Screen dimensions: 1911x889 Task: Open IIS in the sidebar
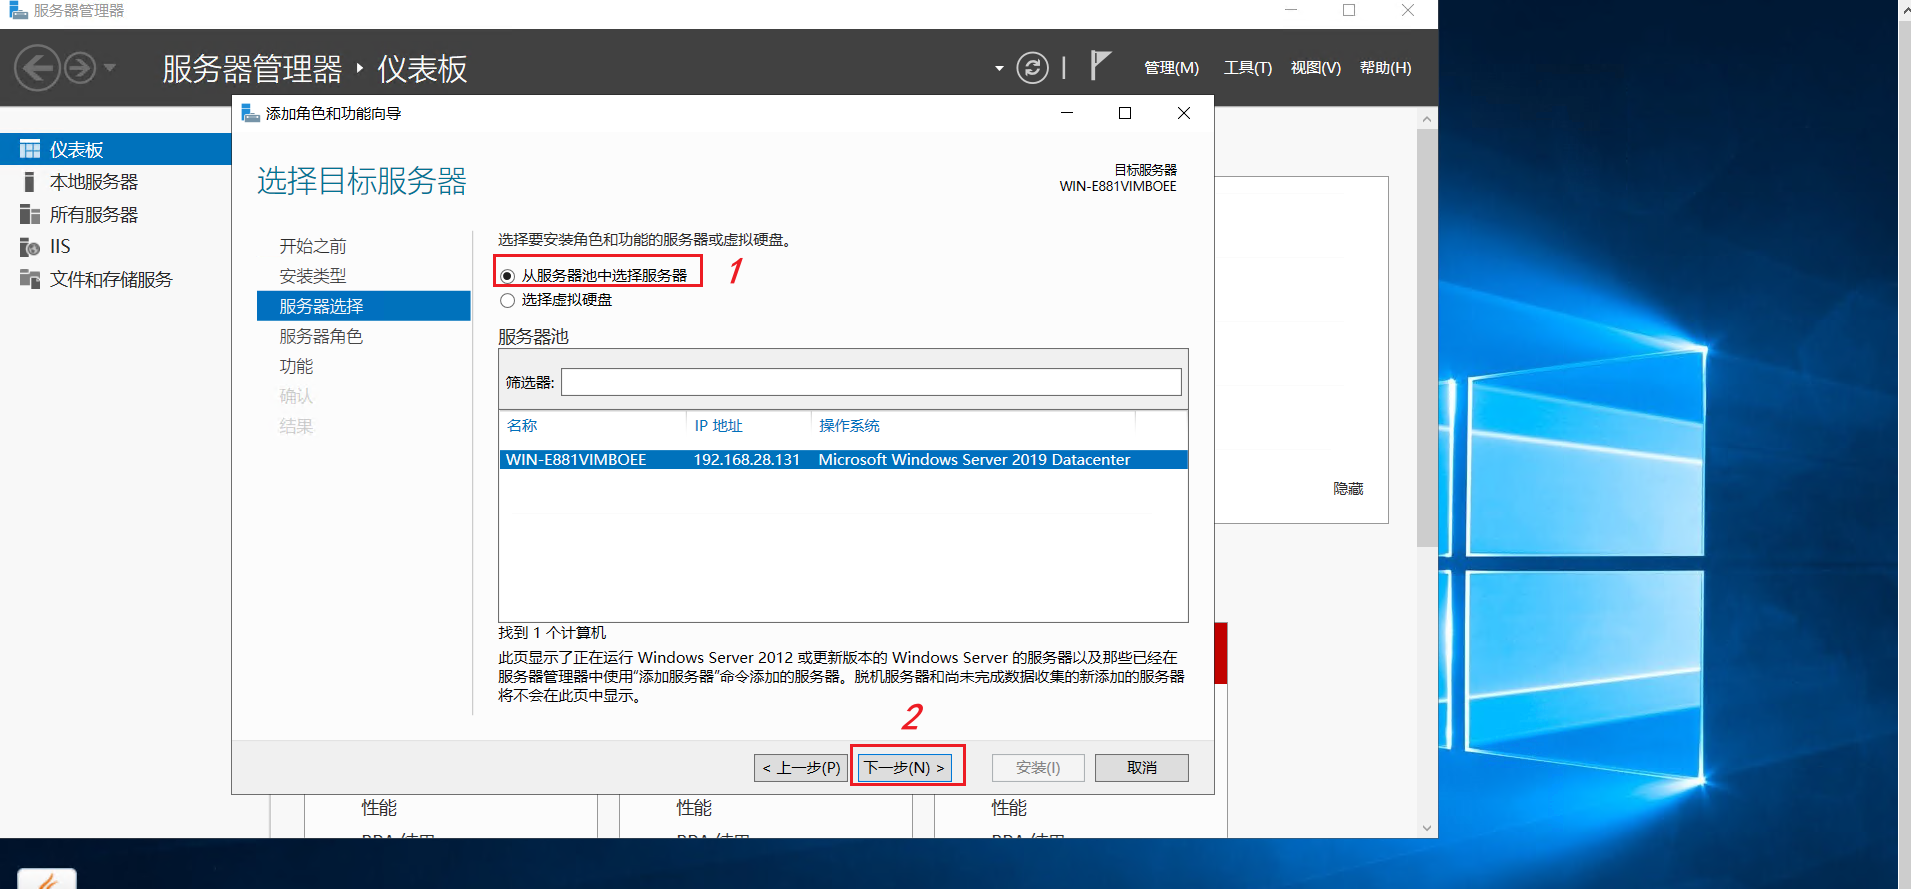click(60, 247)
